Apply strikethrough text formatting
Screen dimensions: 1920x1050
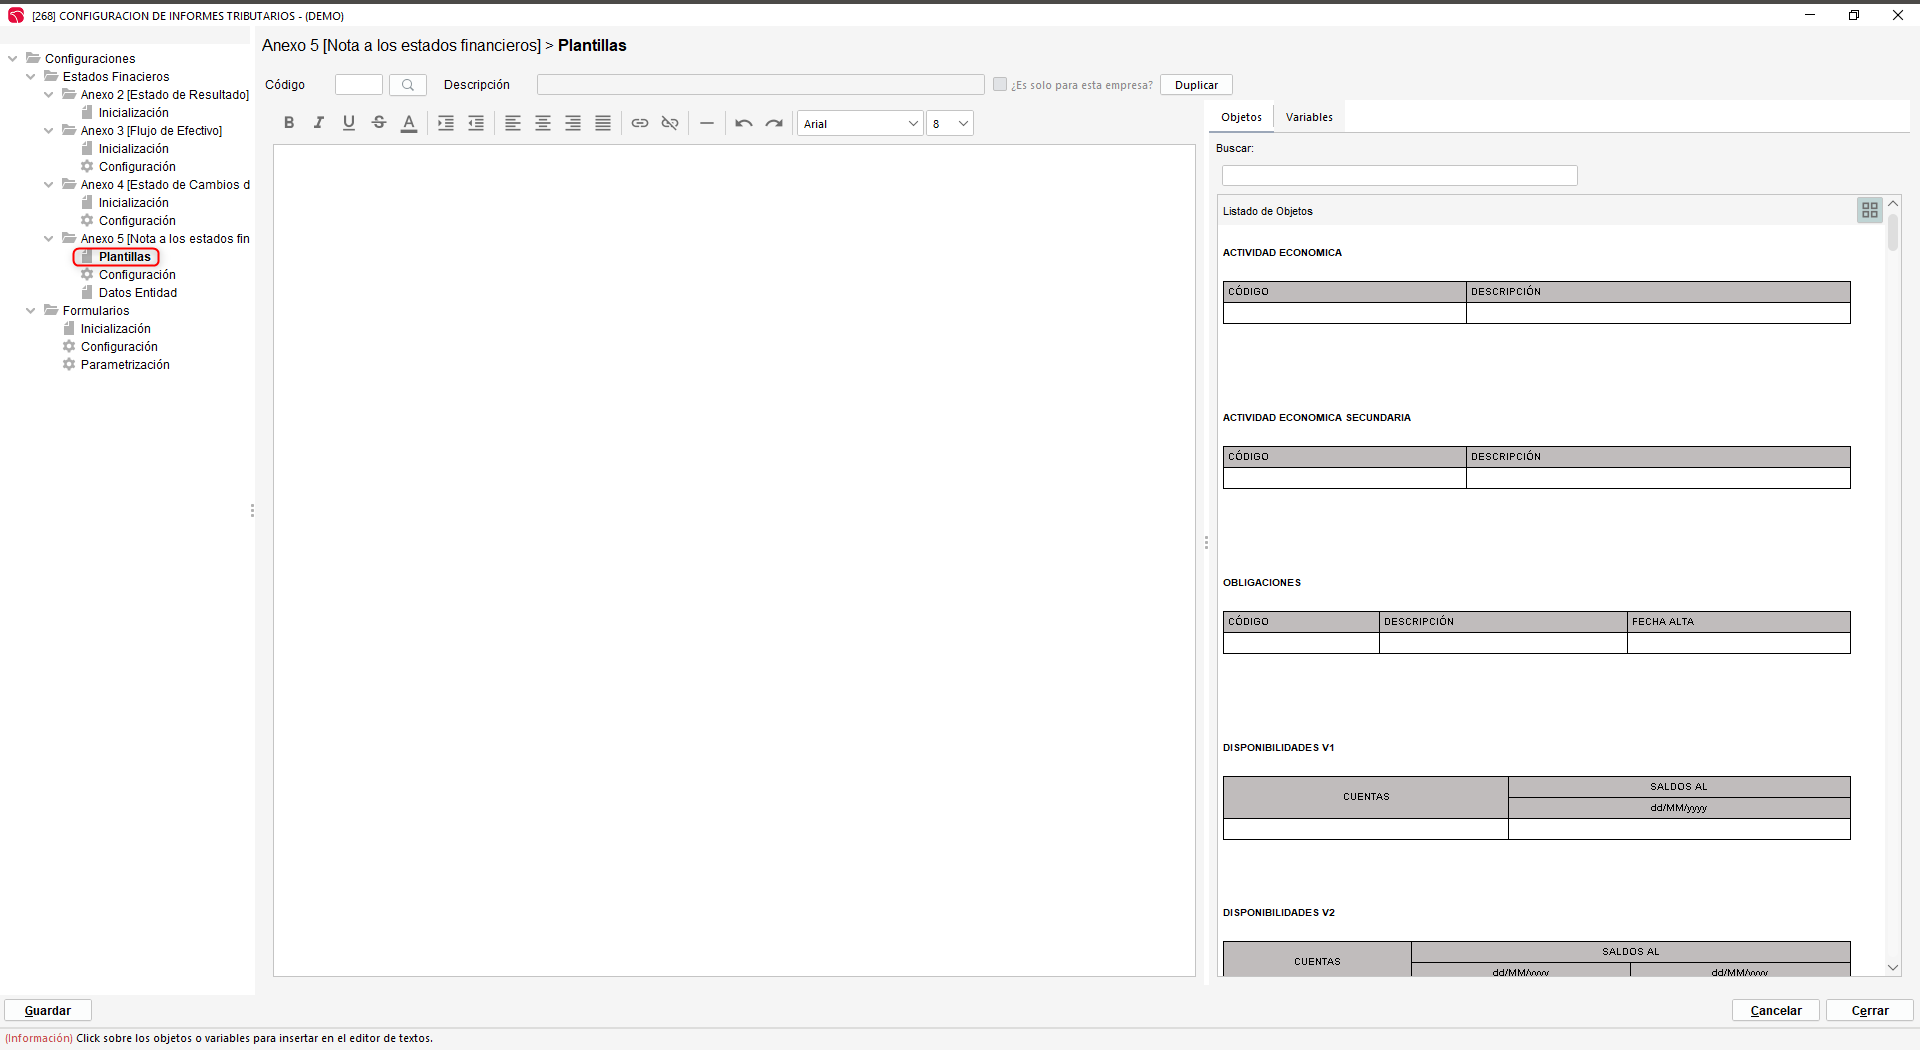(x=379, y=123)
